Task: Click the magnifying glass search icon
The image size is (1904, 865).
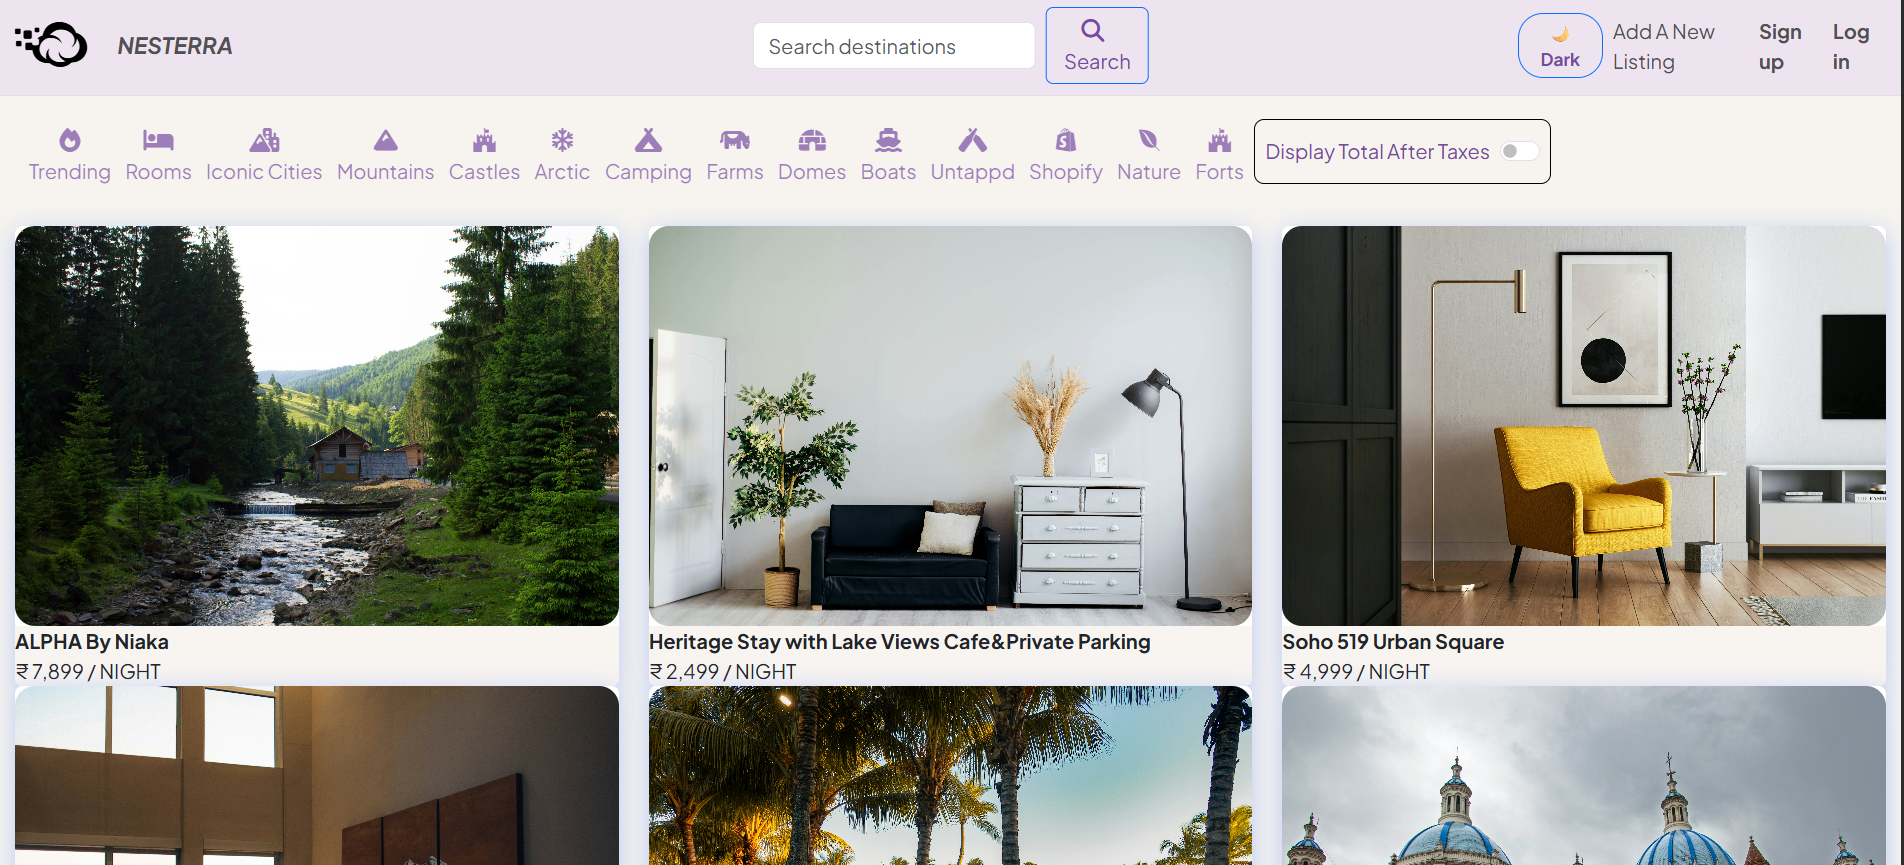Action: pos(1093,31)
